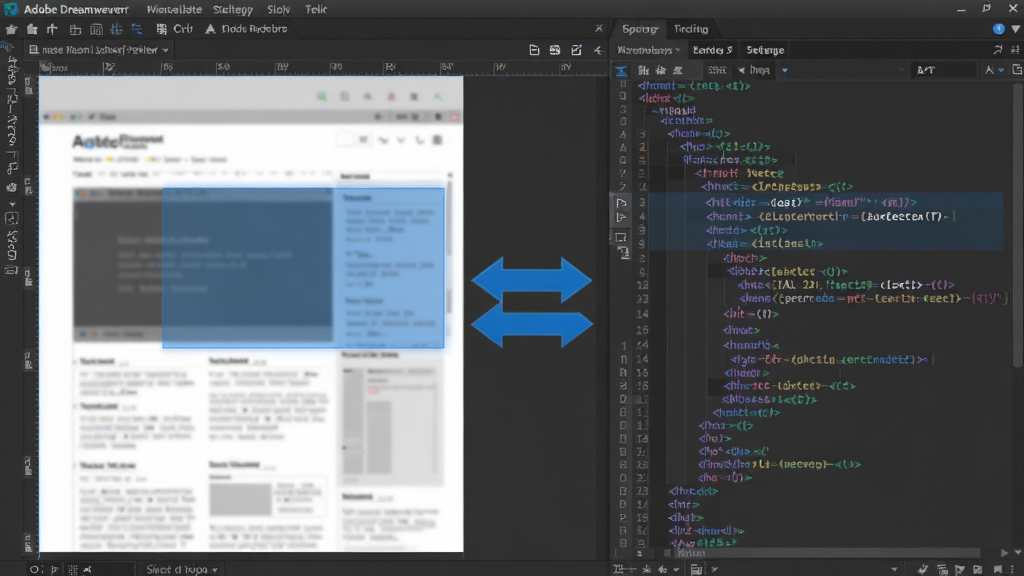The width and height of the screenshot is (1024, 576).
Task: Click the square icon in left vertical toolbar
Action: [12, 219]
